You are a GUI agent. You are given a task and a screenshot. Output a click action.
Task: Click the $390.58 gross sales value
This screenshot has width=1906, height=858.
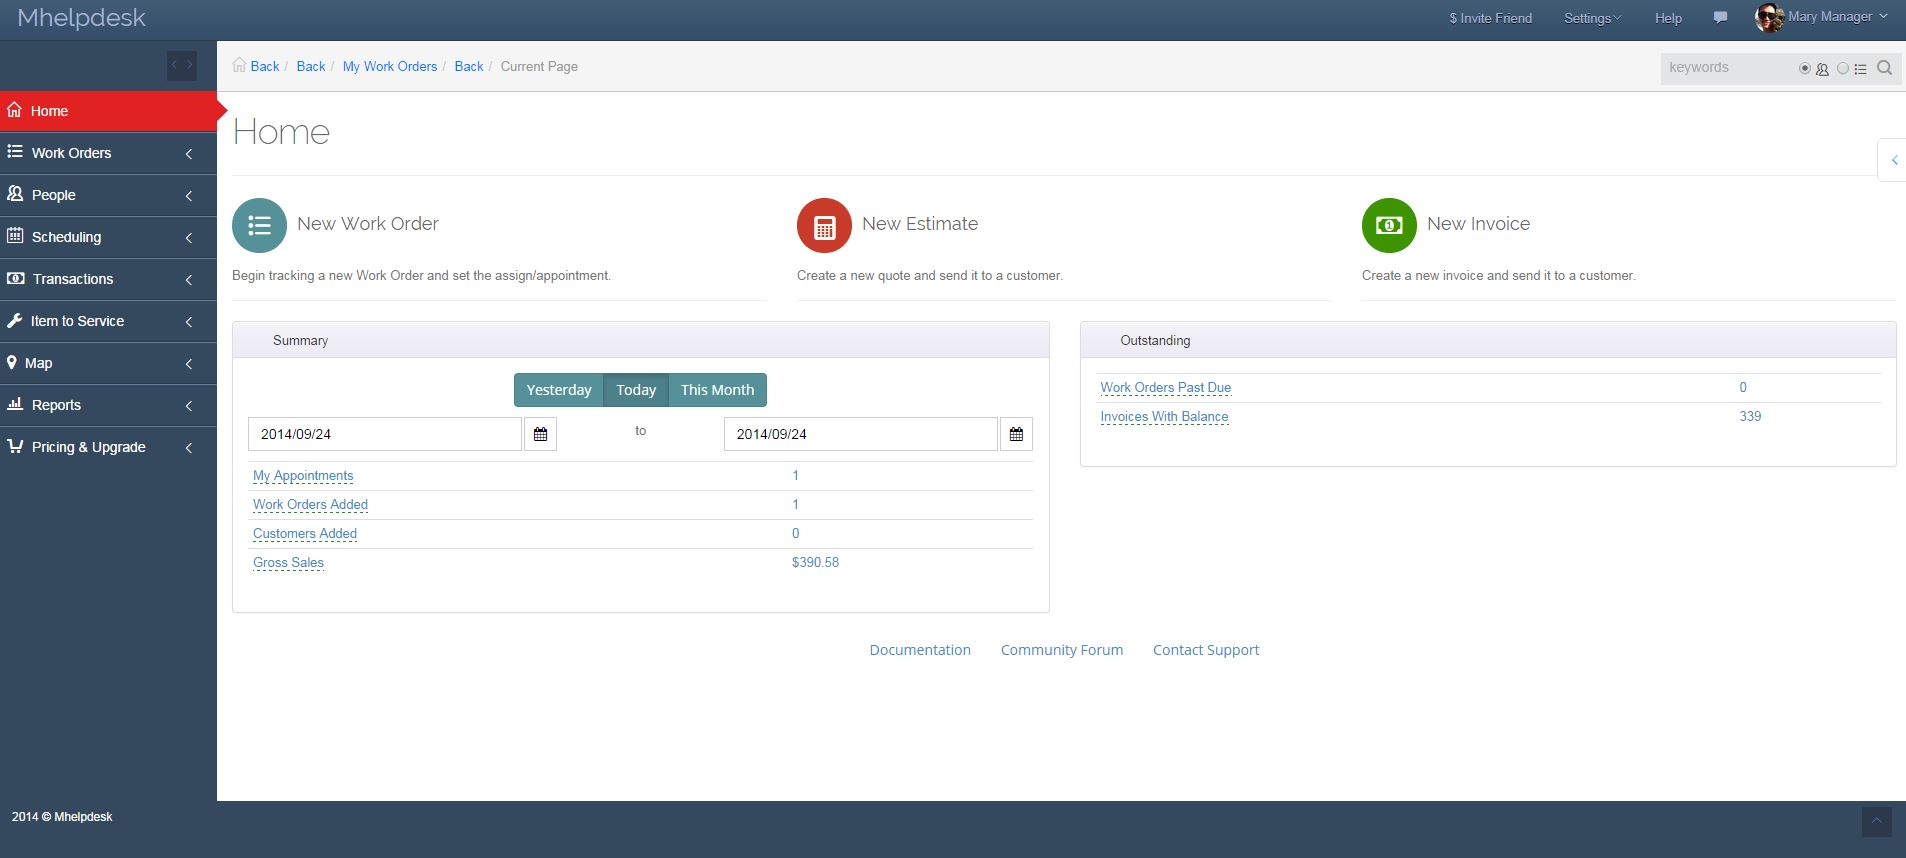pyautogui.click(x=815, y=563)
